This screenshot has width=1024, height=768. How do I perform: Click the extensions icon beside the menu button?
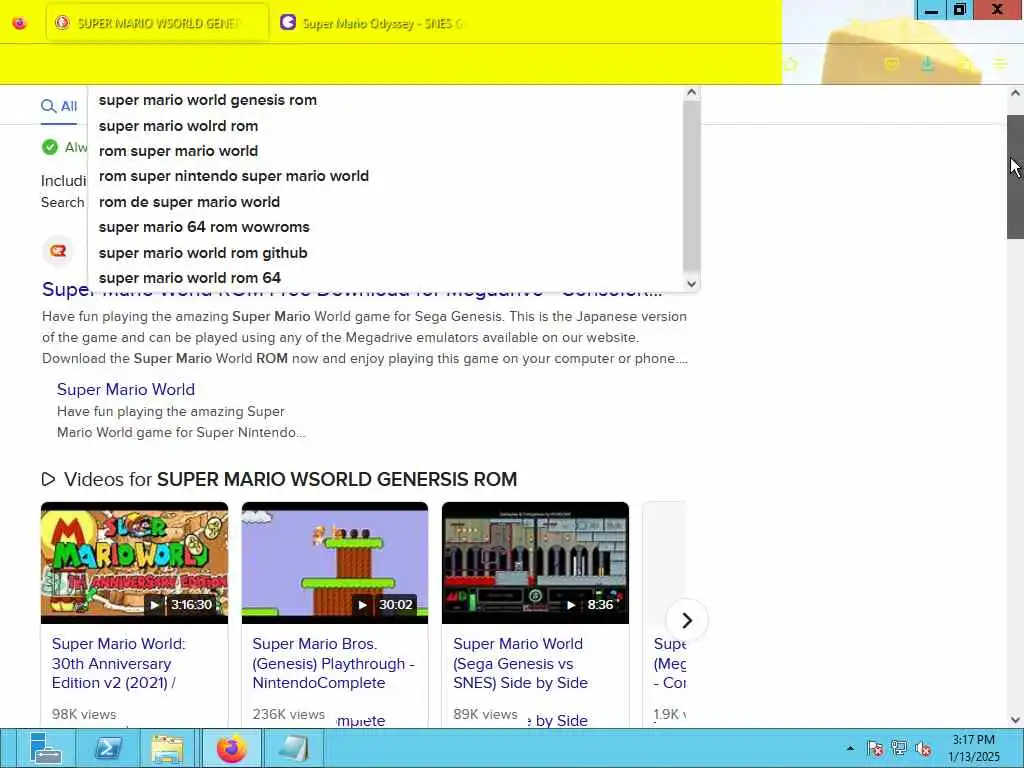click(965, 64)
